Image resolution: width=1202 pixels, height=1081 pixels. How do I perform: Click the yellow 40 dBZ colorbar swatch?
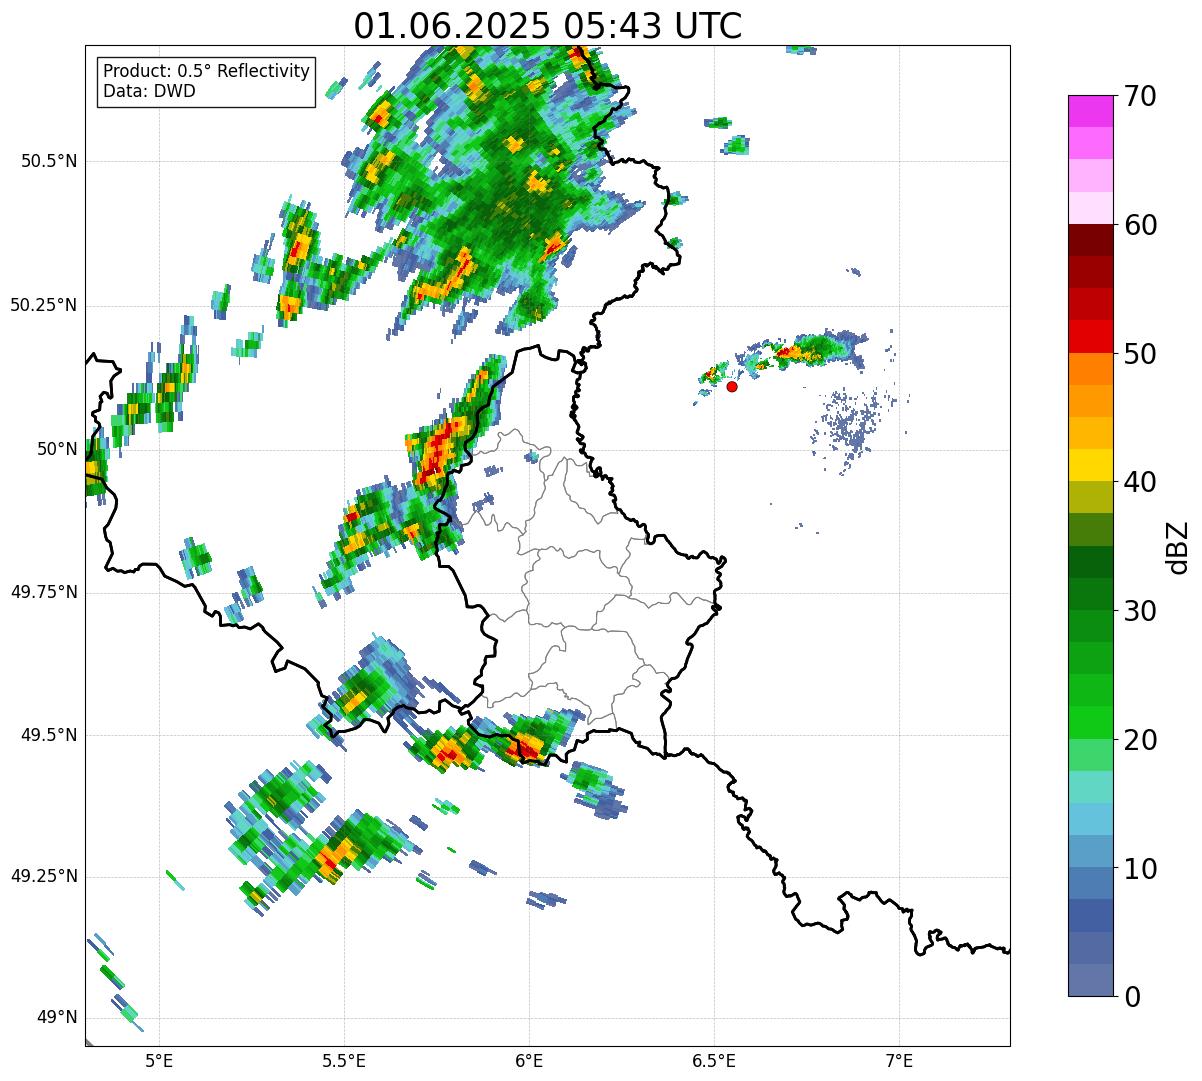coord(1090,465)
